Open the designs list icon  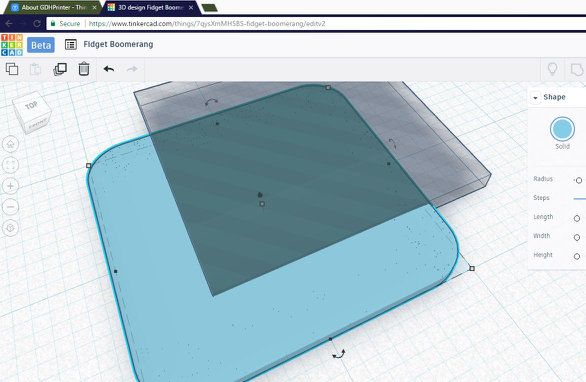pyautogui.click(x=71, y=44)
